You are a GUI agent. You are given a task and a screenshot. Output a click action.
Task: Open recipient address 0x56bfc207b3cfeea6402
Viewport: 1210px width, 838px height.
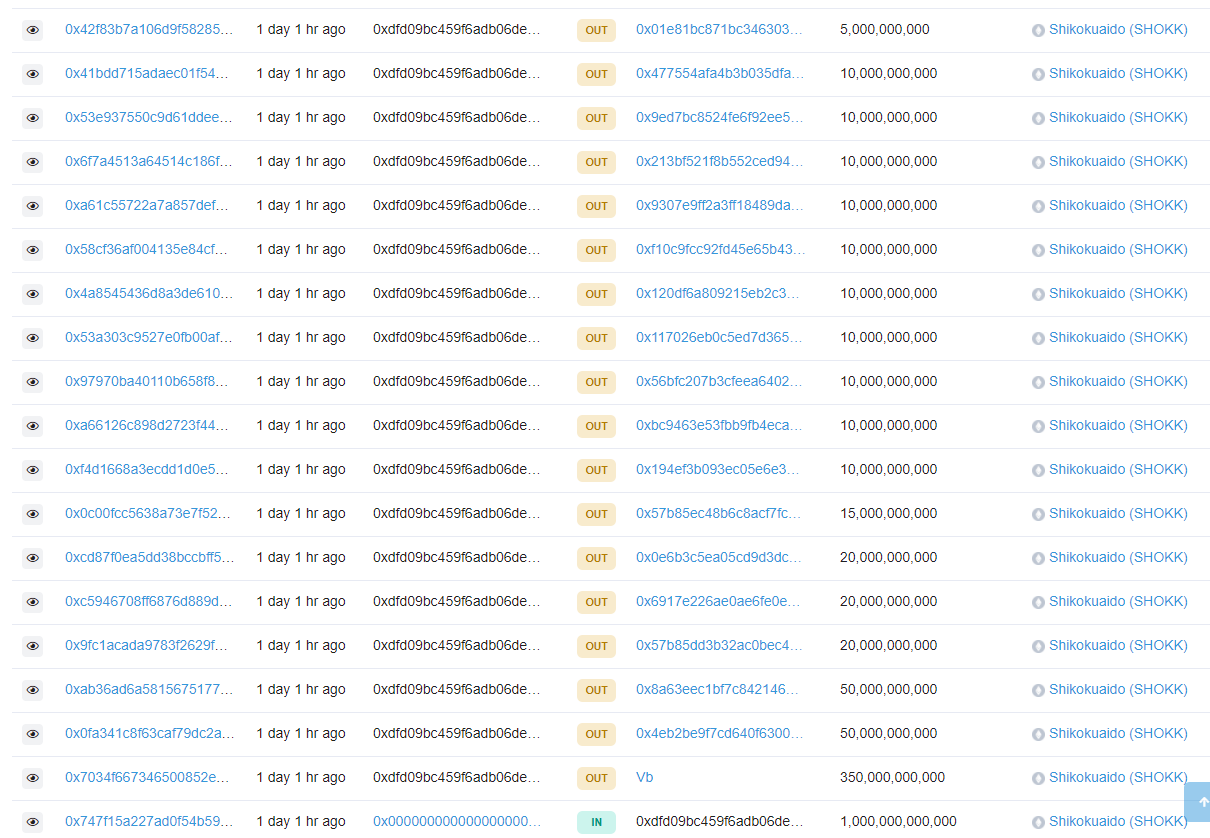click(719, 382)
